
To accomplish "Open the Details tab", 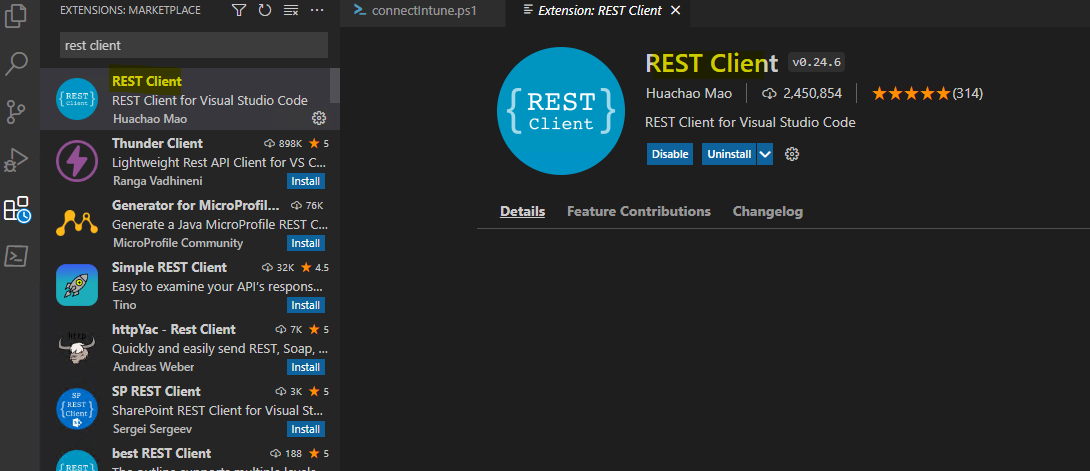I will [x=522, y=211].
